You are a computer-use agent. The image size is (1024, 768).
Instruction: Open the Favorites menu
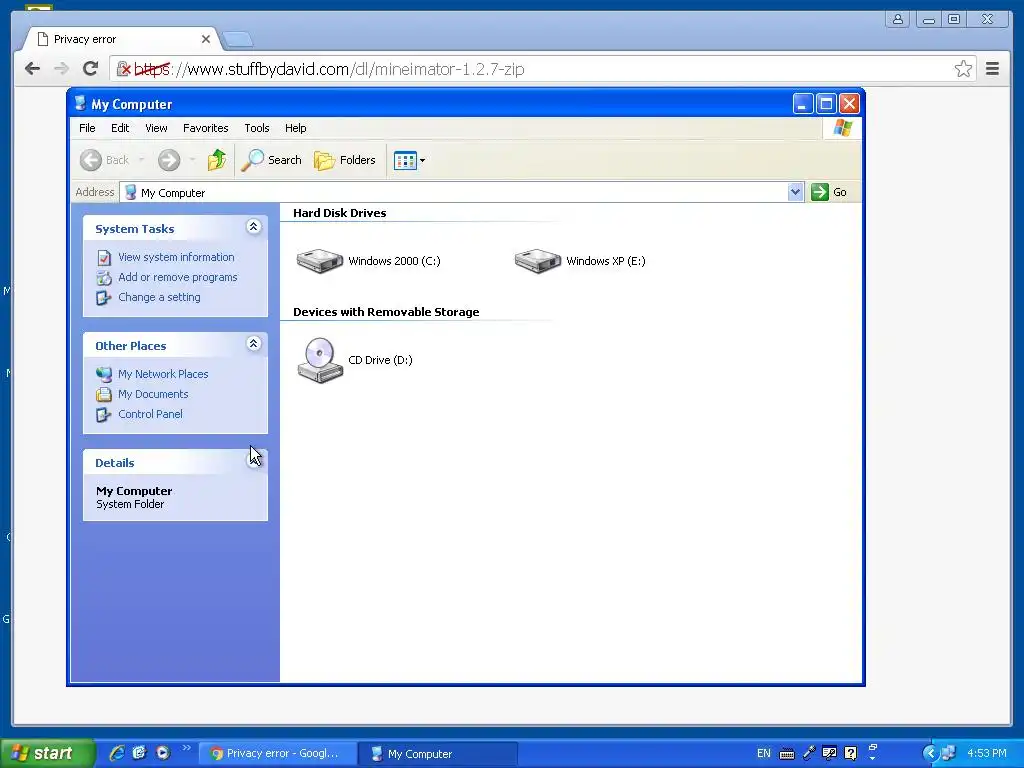click(206, 128)
